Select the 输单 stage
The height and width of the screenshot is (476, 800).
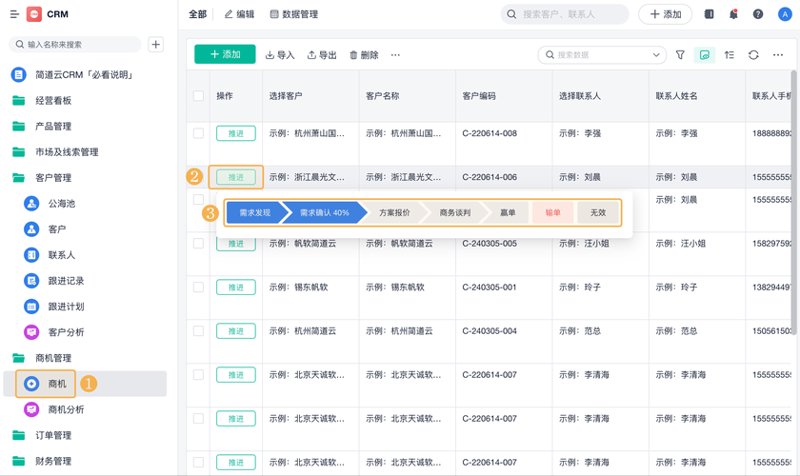pos(553,212)
